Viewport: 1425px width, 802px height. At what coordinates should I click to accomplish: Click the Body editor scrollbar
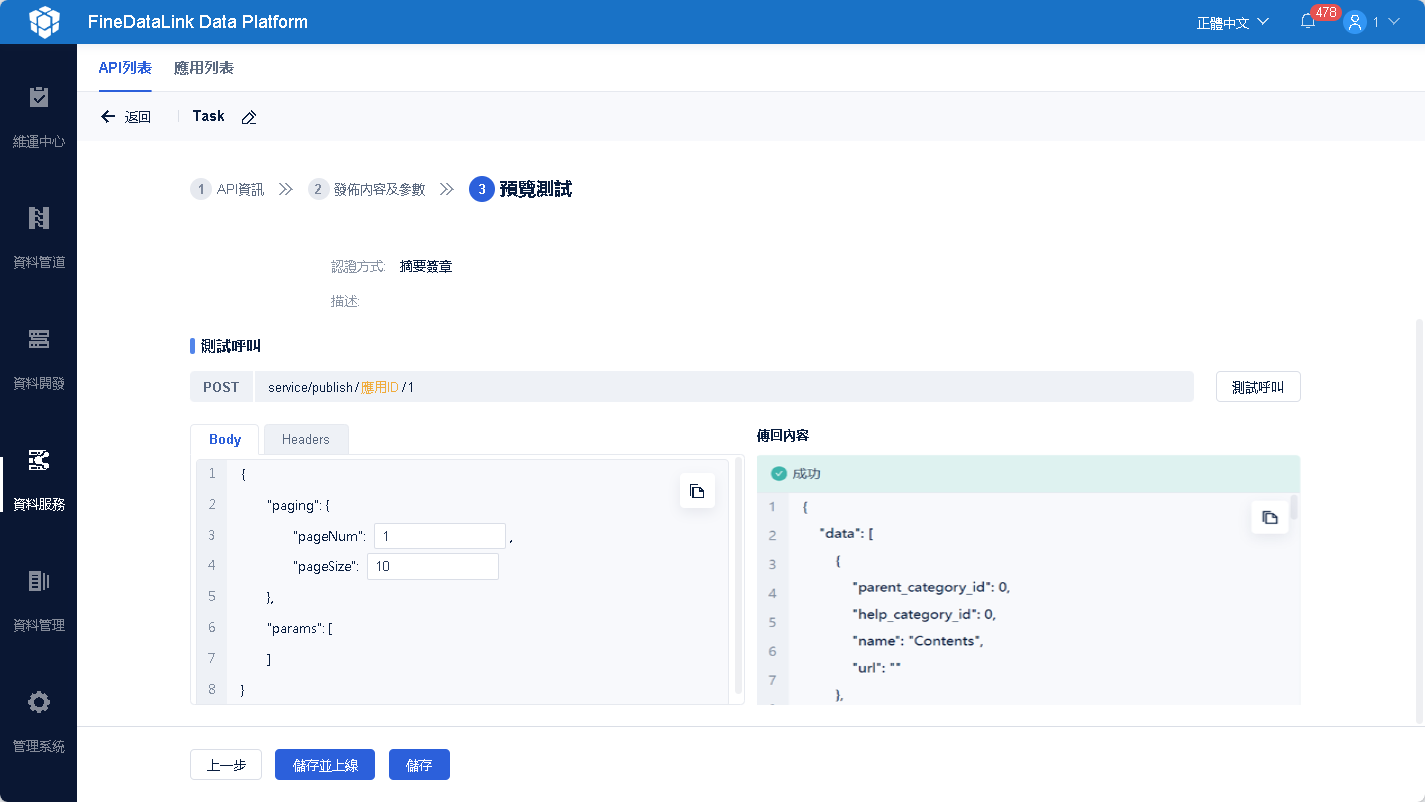[739, 576]
